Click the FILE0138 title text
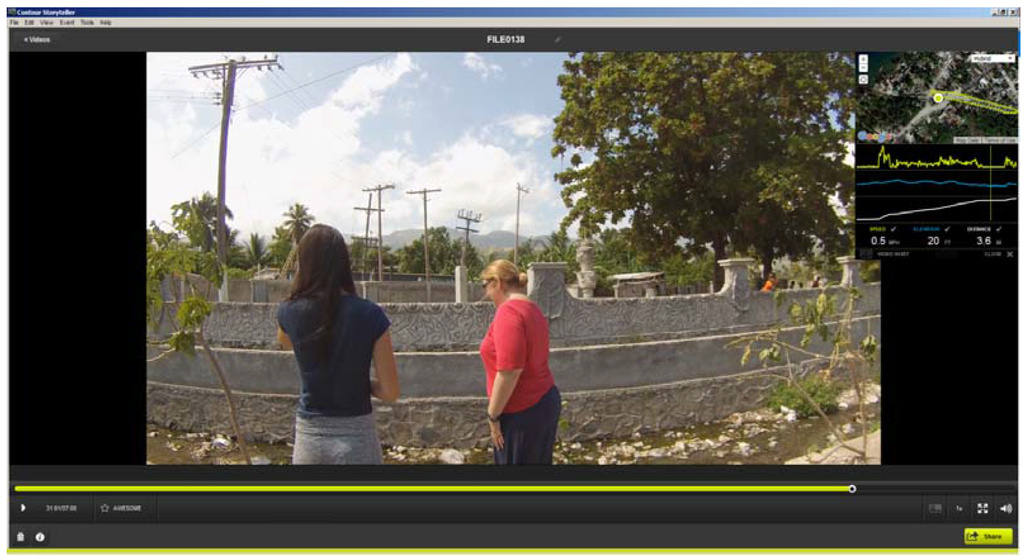 pos(505,40)
